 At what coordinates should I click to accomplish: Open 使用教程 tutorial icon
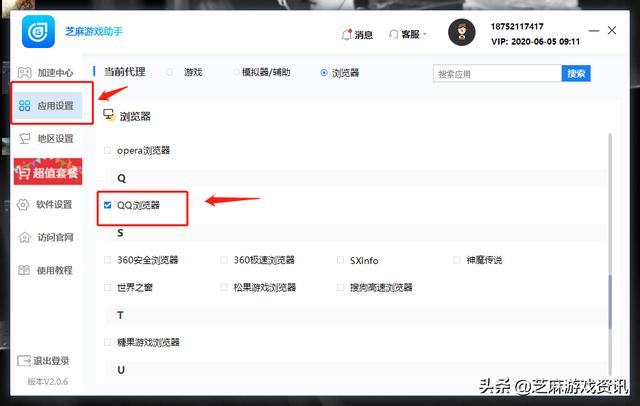(x=24, y=270)
